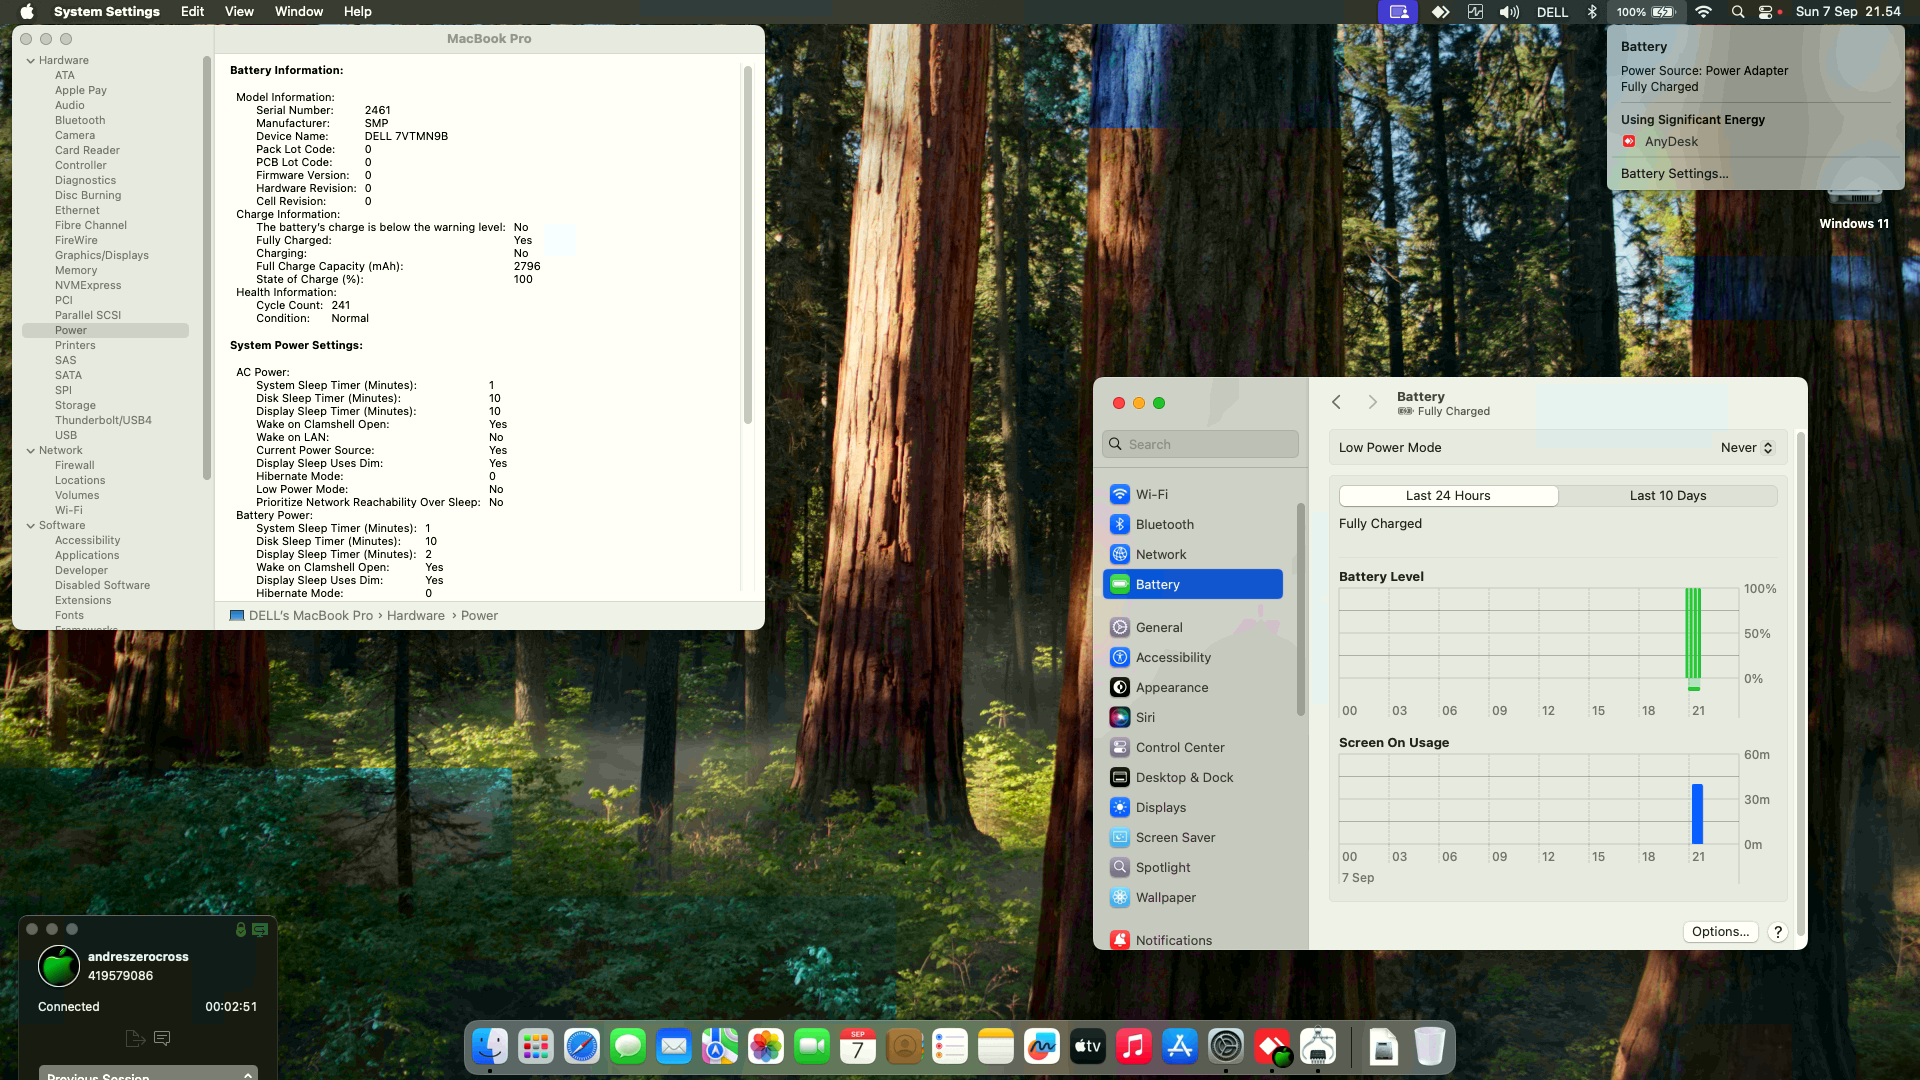The height and width of the screenshot is (1080, 1920).
Task: Select Storage in System Information sidebar
Action: [x=75, y=406]
